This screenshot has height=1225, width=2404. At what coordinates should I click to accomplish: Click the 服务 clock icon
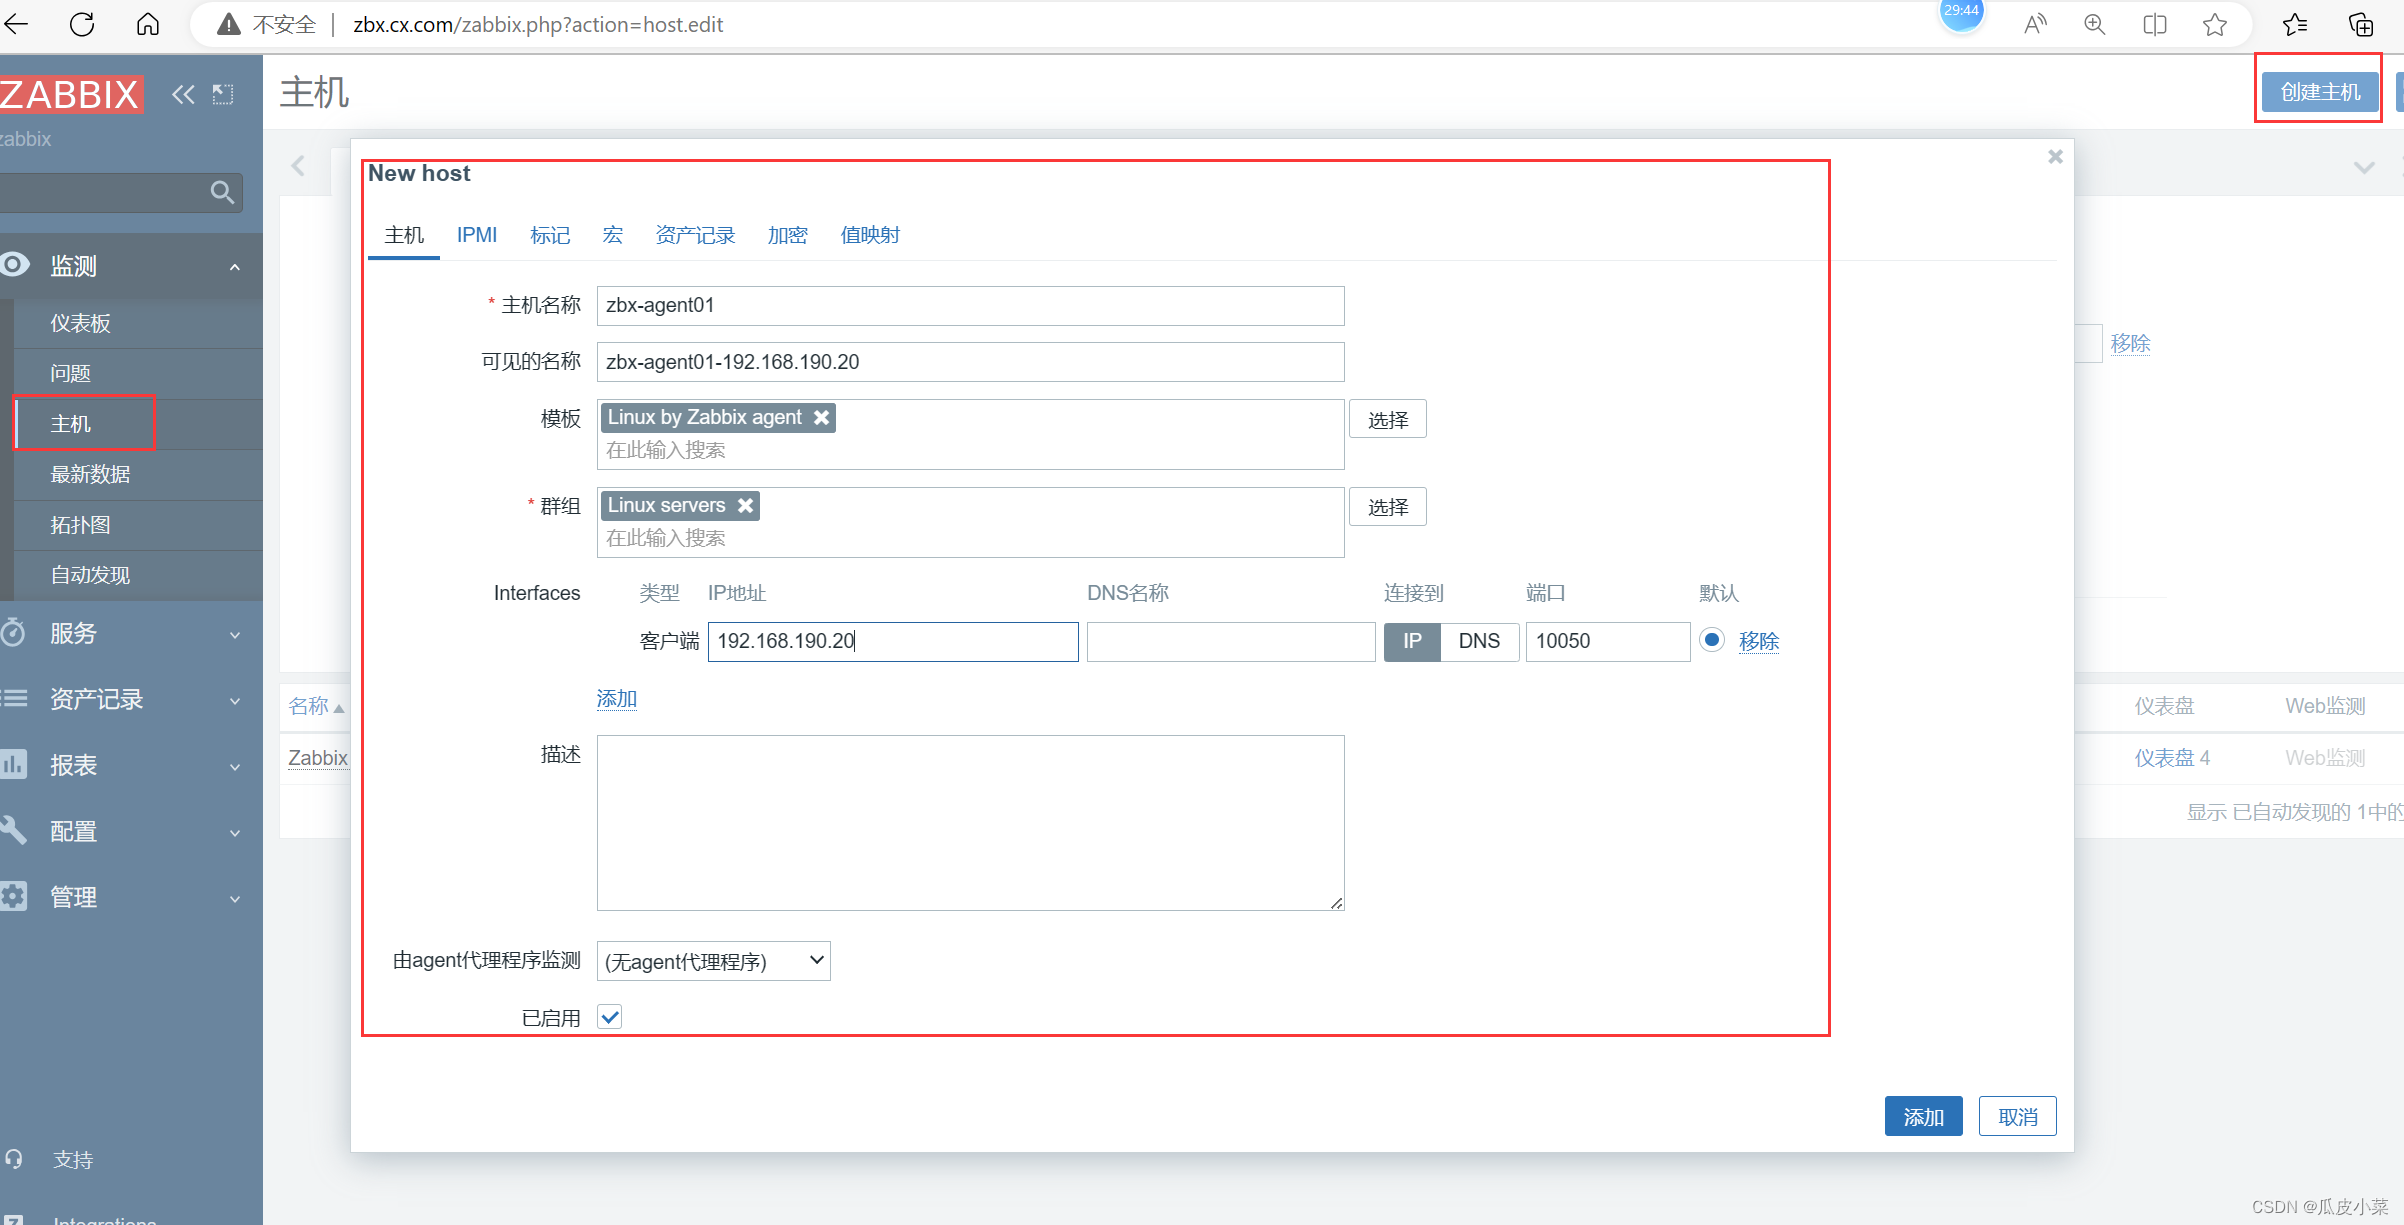pos(13,632)
